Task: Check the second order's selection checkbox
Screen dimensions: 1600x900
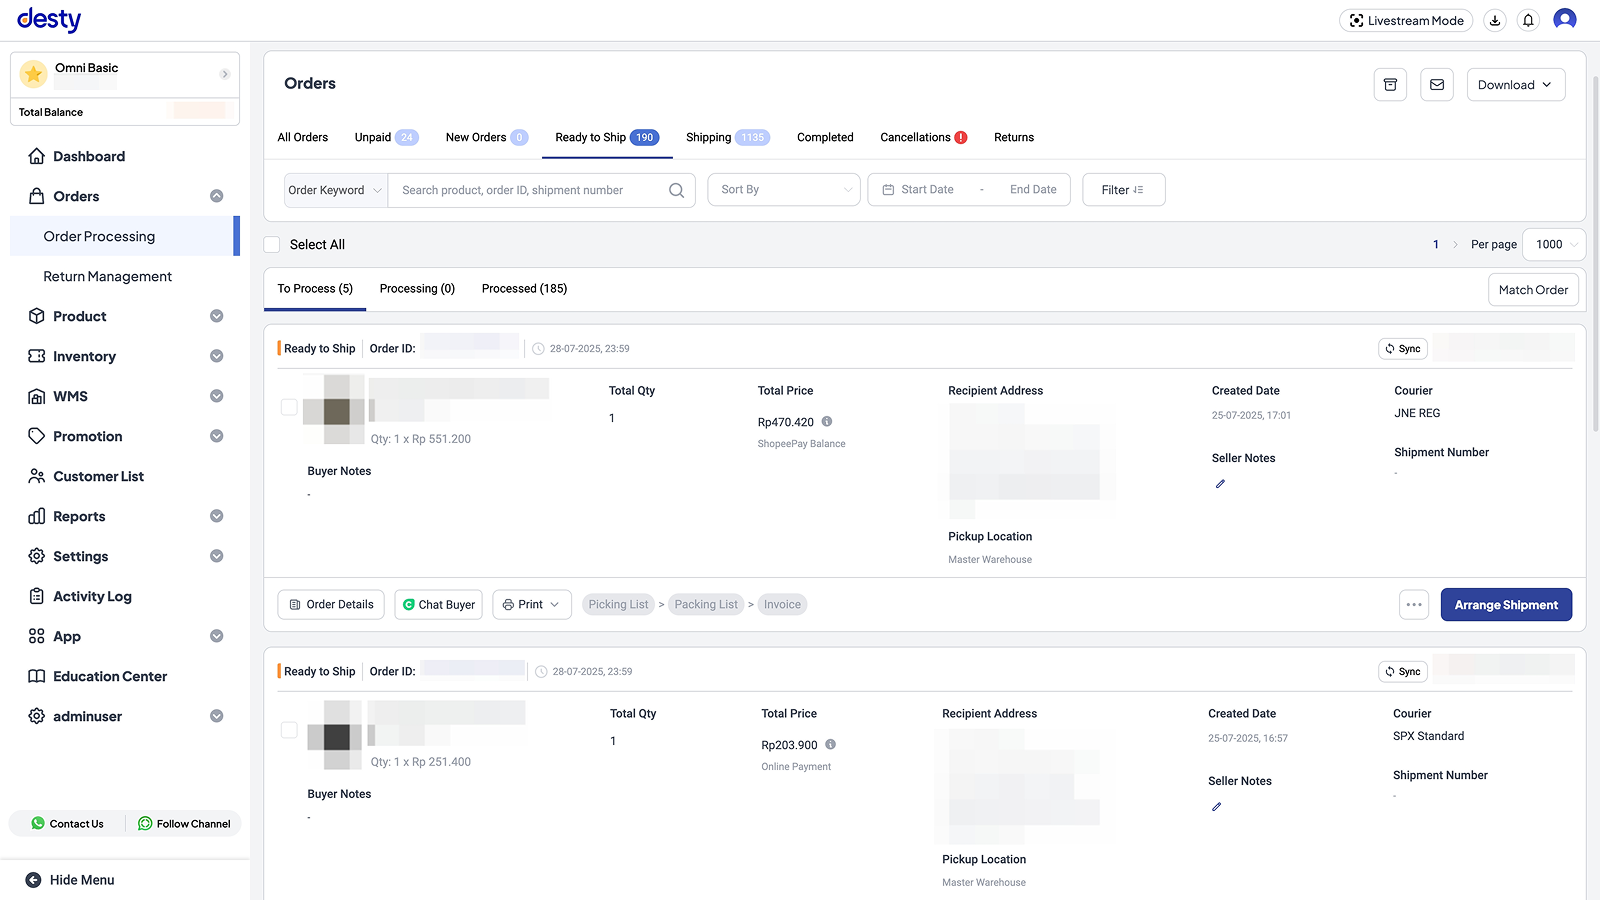Action: 289,730
